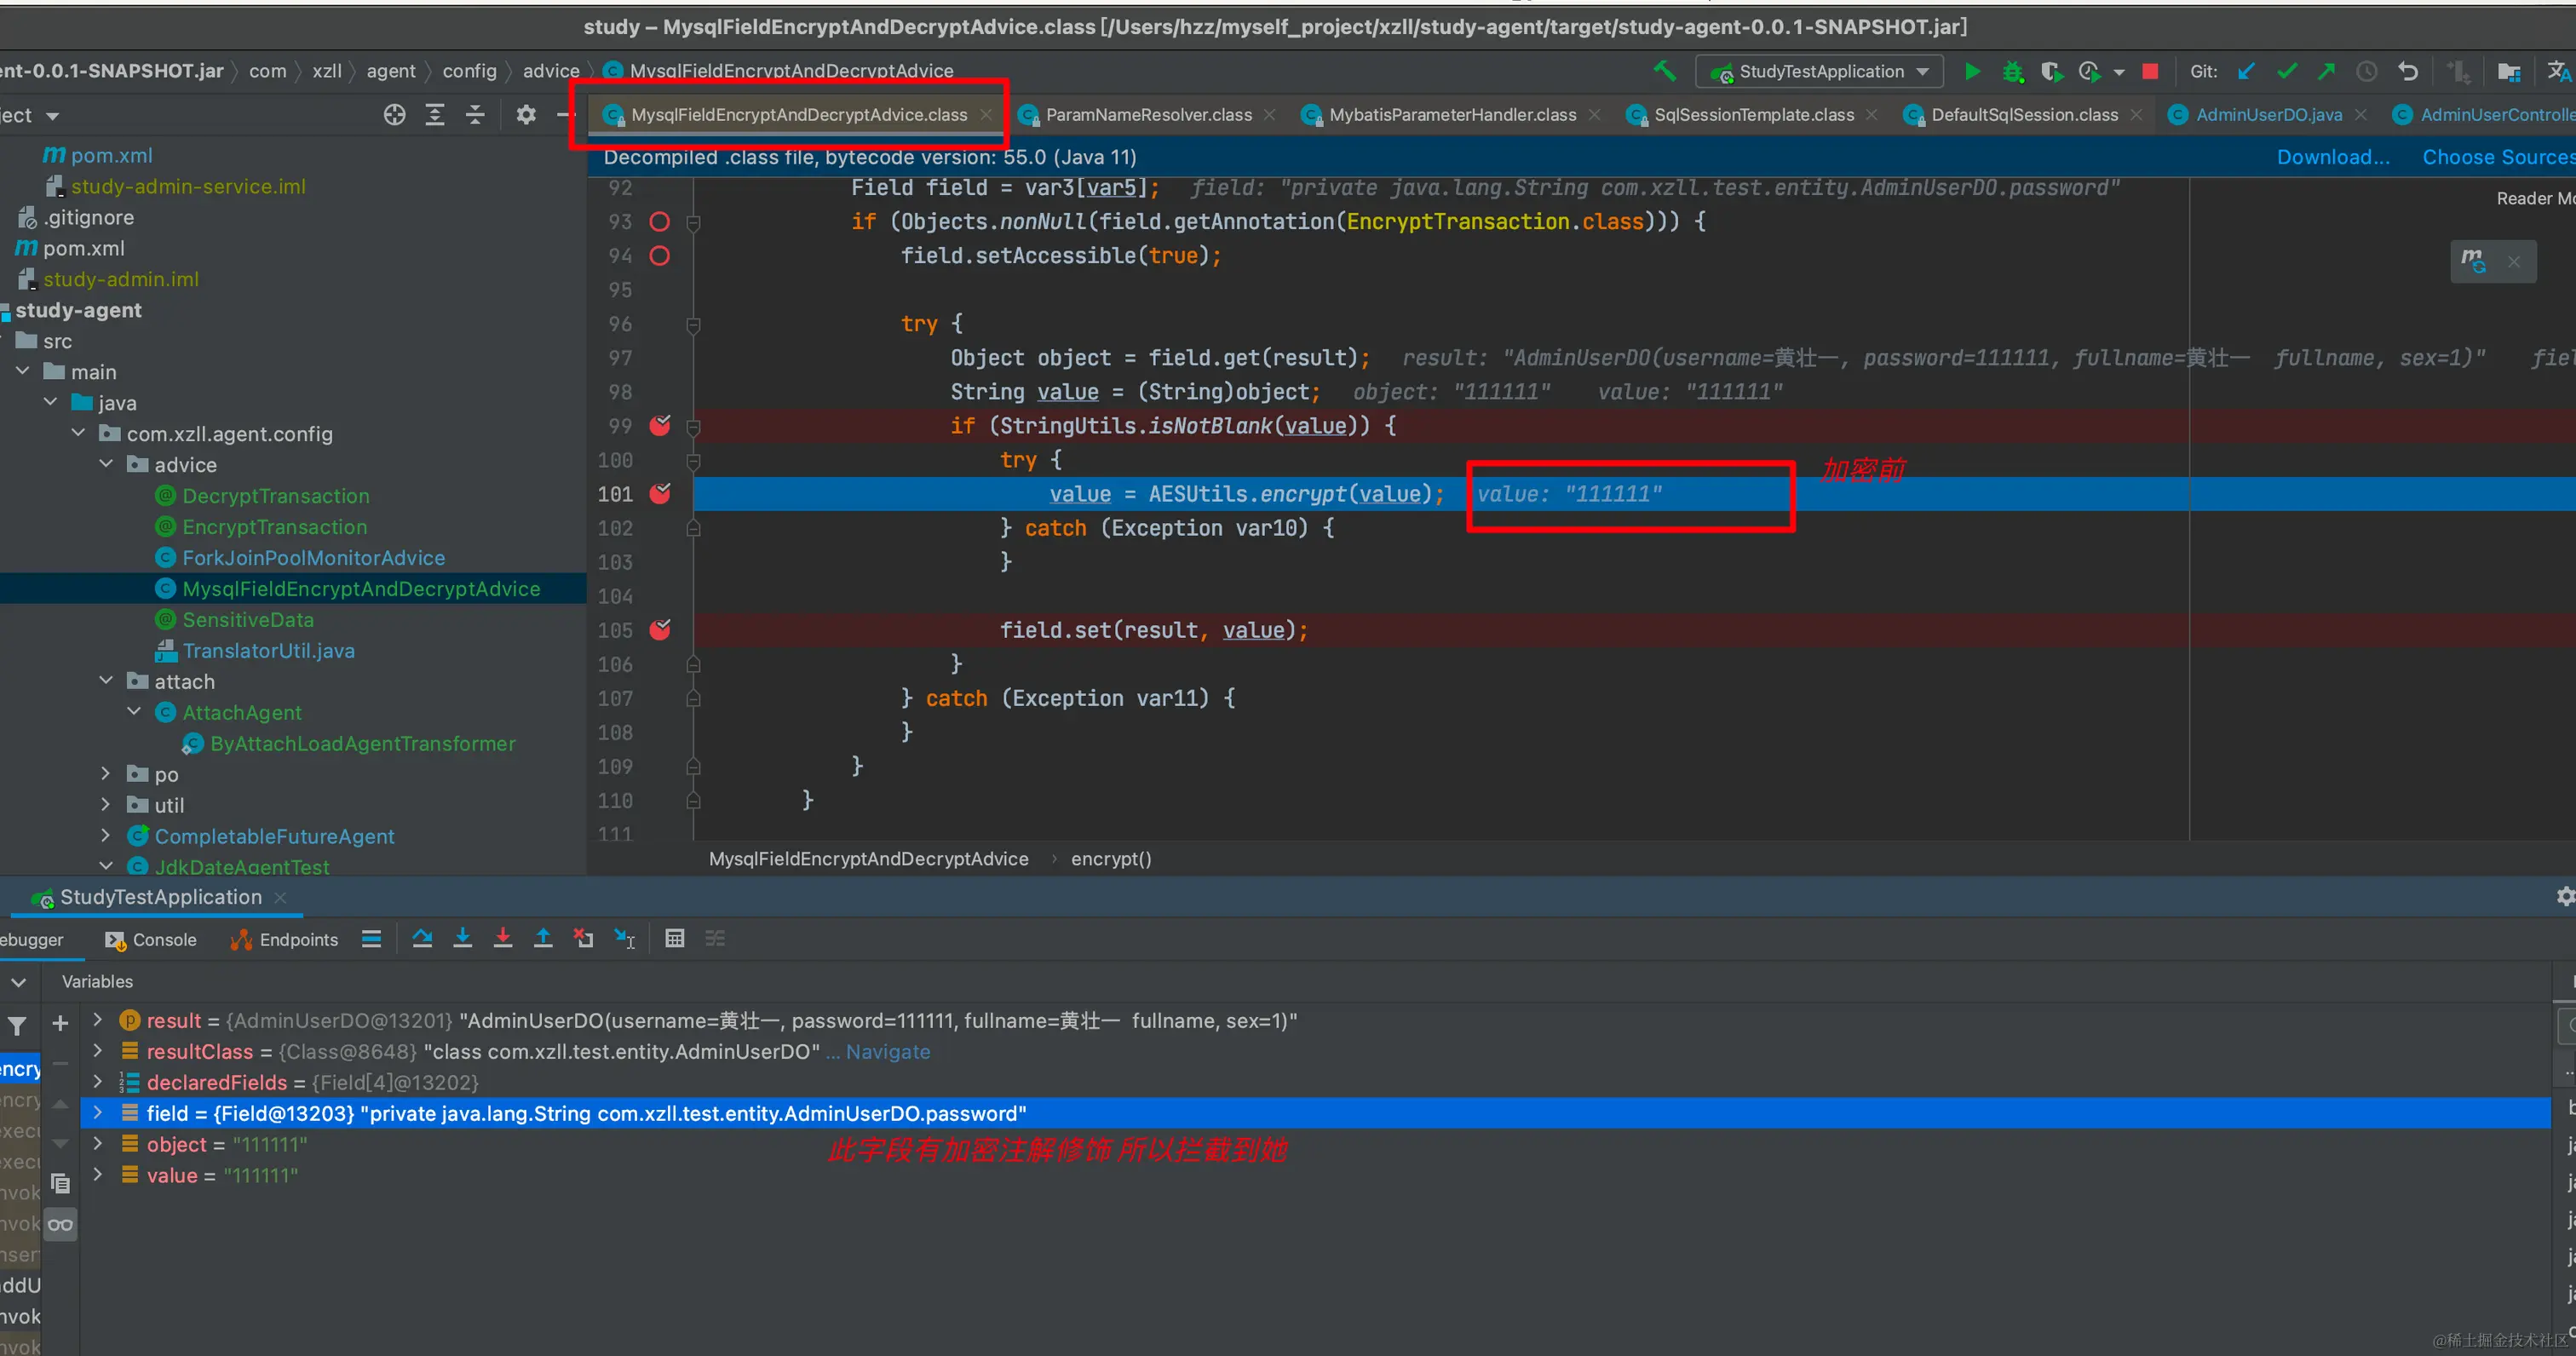
Task: Switch to DefaultSqlSession.class tab
Action: [x=2024, y=115]
